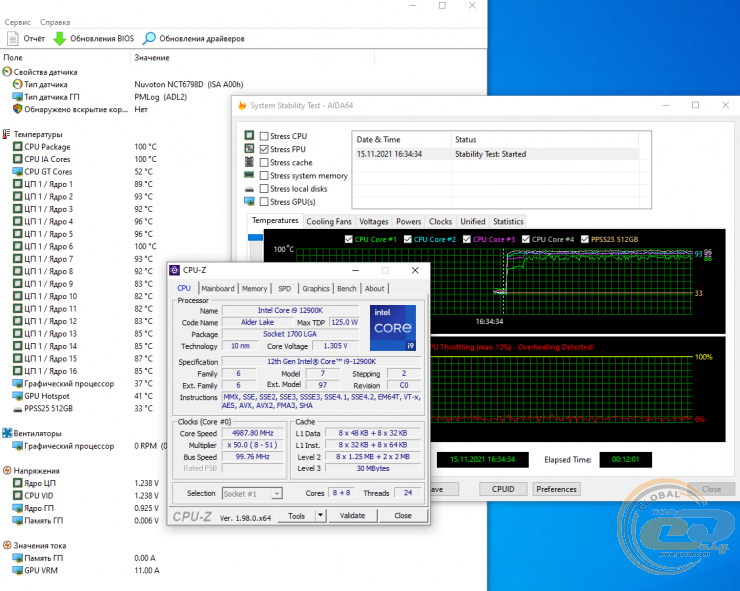Enable Stress local disks checkbox

[264, 189]
